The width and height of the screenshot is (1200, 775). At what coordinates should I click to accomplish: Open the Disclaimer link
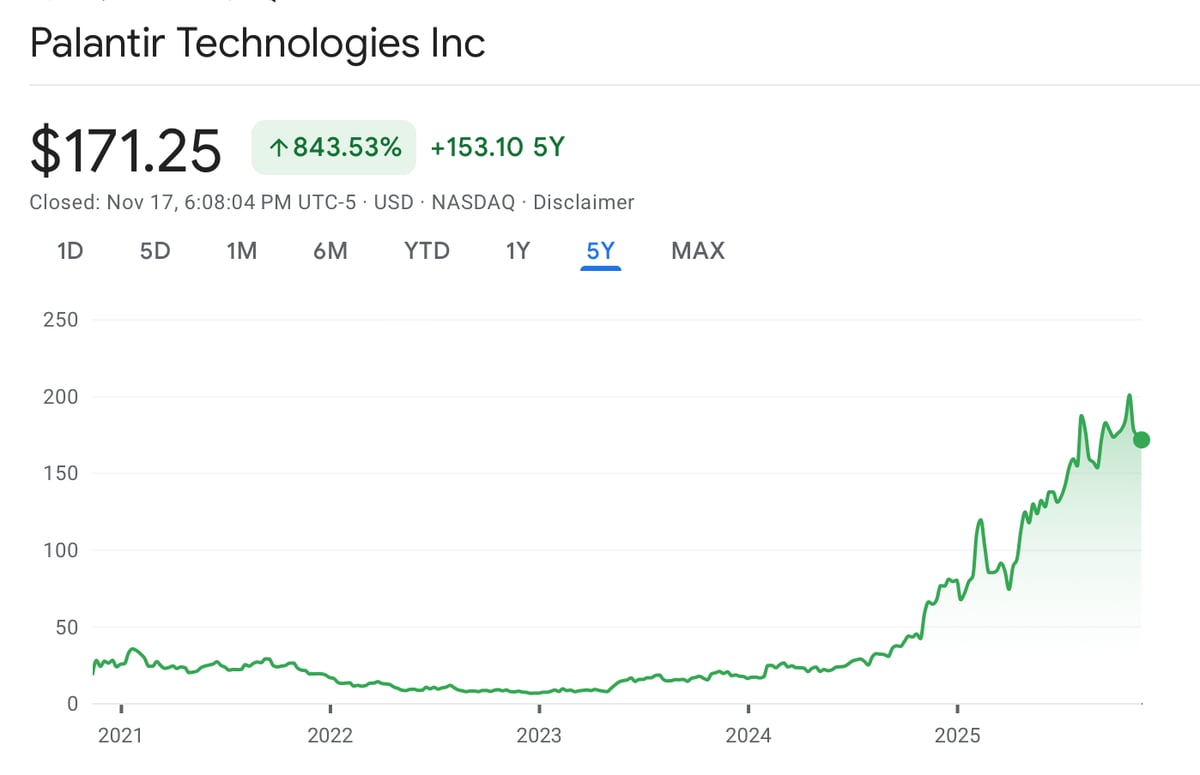(583, 202)
